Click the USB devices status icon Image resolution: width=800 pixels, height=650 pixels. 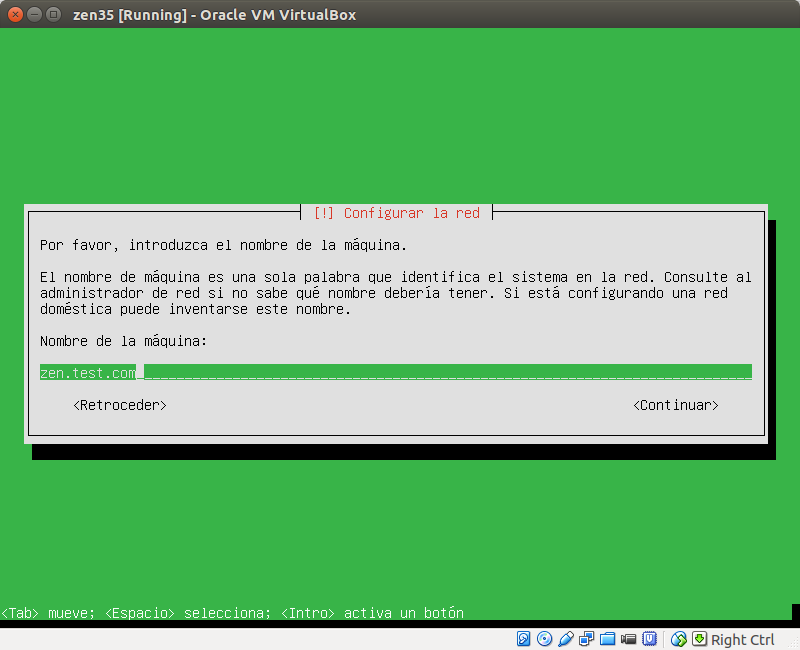pyautogui.click(x=564, y=639)
